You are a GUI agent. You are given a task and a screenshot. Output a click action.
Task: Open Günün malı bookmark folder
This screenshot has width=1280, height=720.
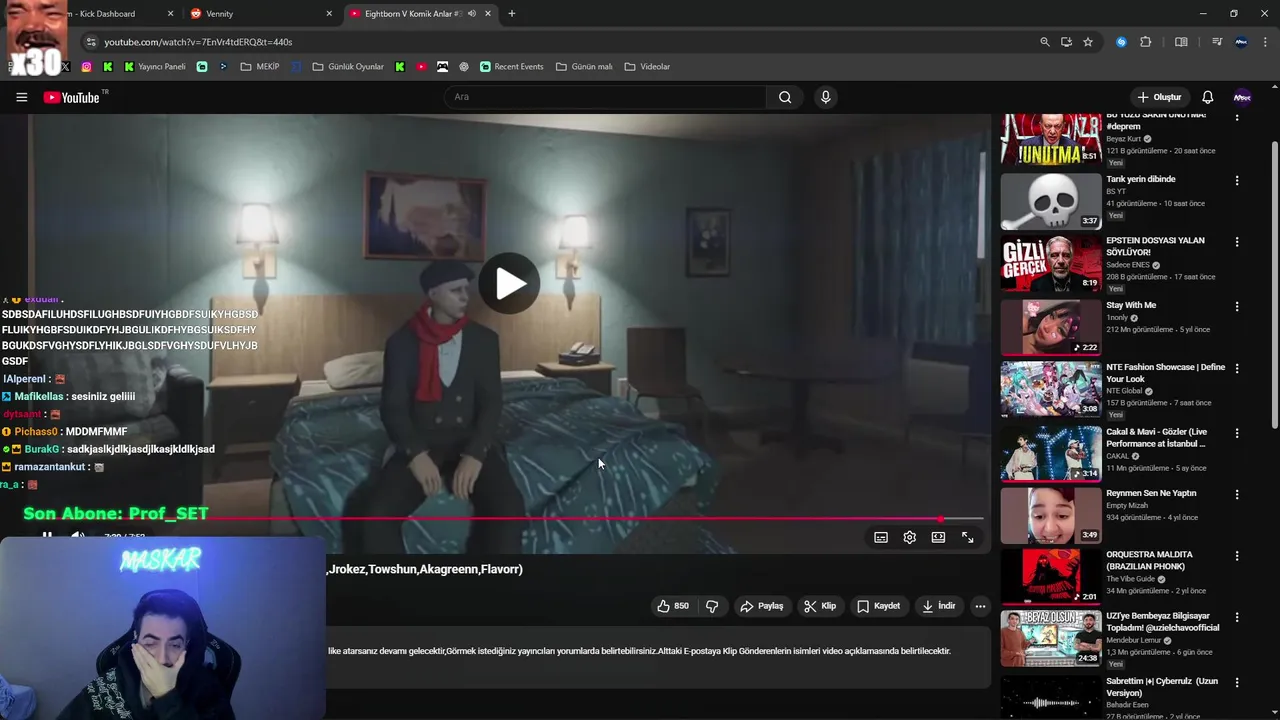click(584, 67)
